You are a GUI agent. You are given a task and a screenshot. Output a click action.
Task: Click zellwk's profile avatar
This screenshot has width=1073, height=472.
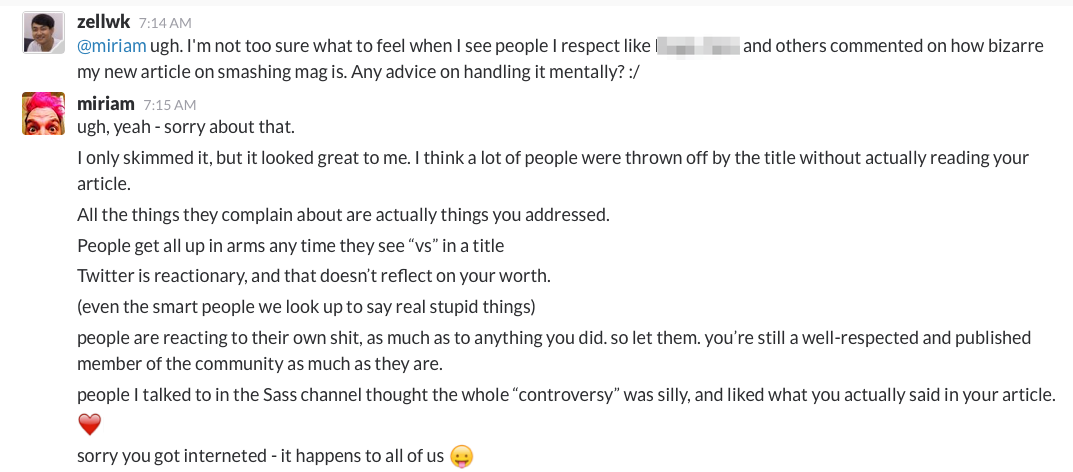42,36
